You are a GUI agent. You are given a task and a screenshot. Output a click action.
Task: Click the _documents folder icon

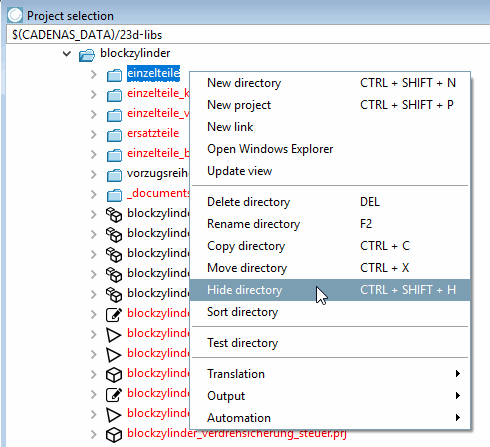click(114, 195)
